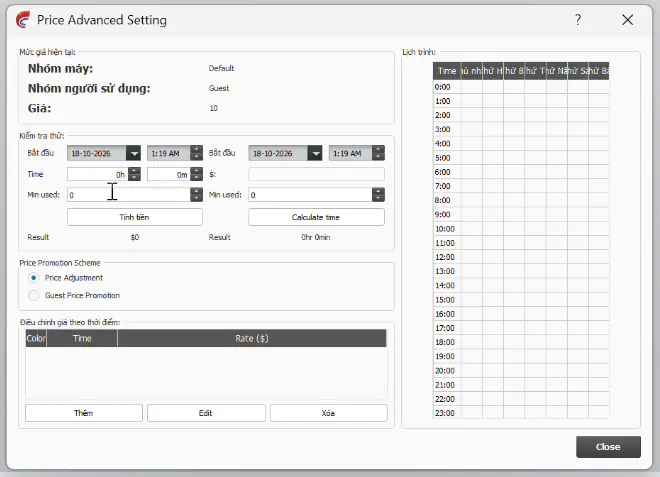The image size is (660, 477).
Task: Decrease the right Min used value
Action: point(378,198)
